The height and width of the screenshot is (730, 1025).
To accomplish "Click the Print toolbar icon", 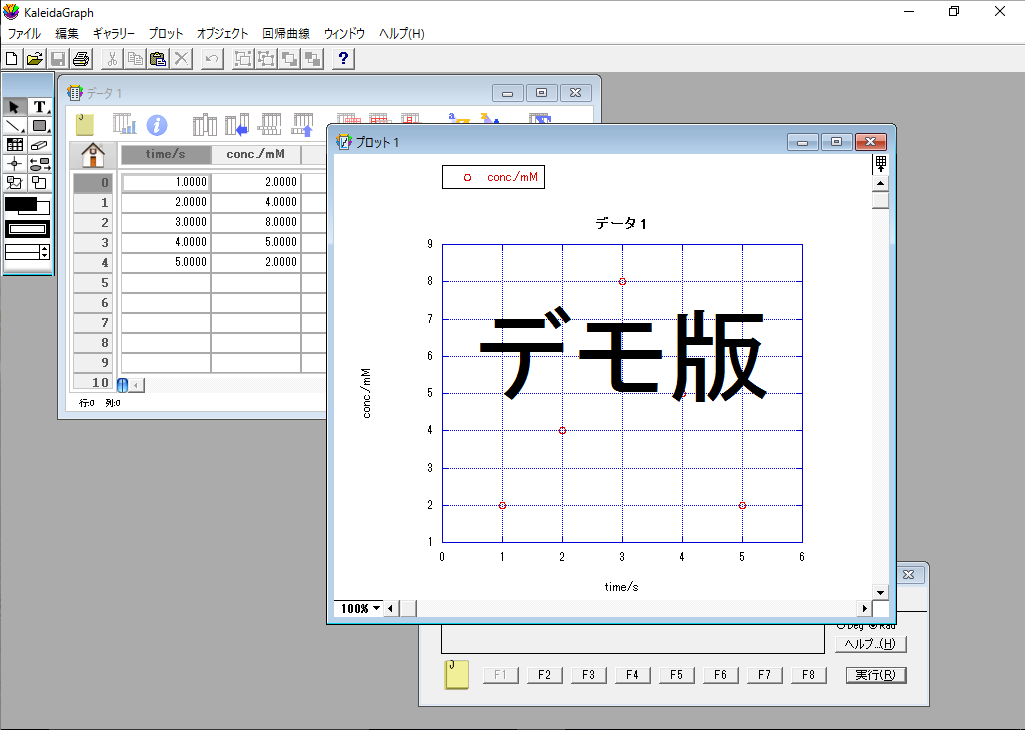I will 81,59.
